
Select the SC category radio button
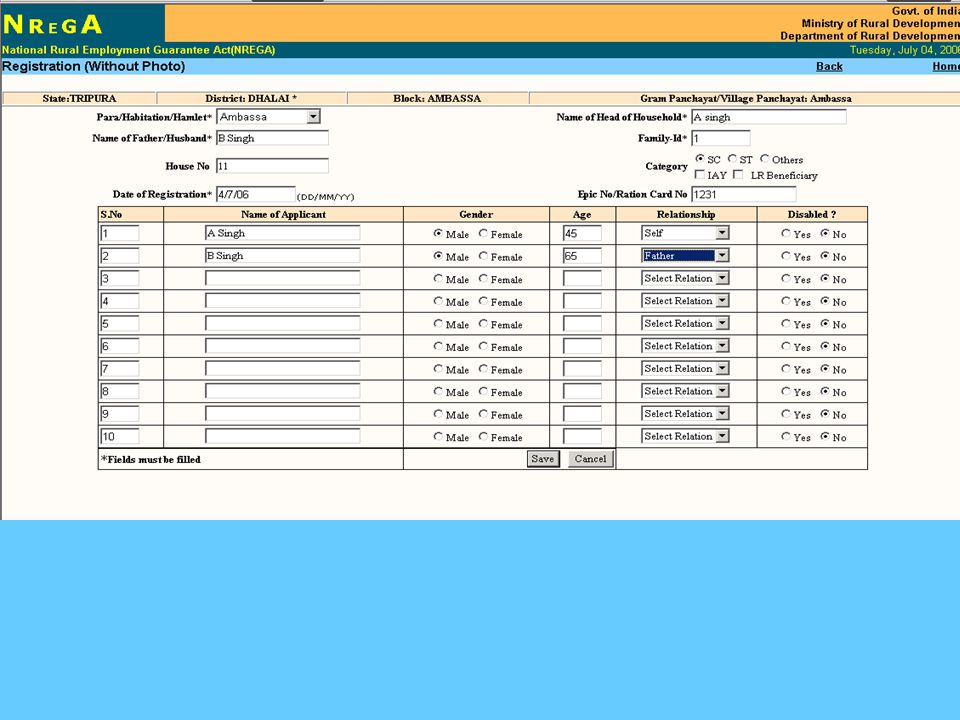point(700,159)
